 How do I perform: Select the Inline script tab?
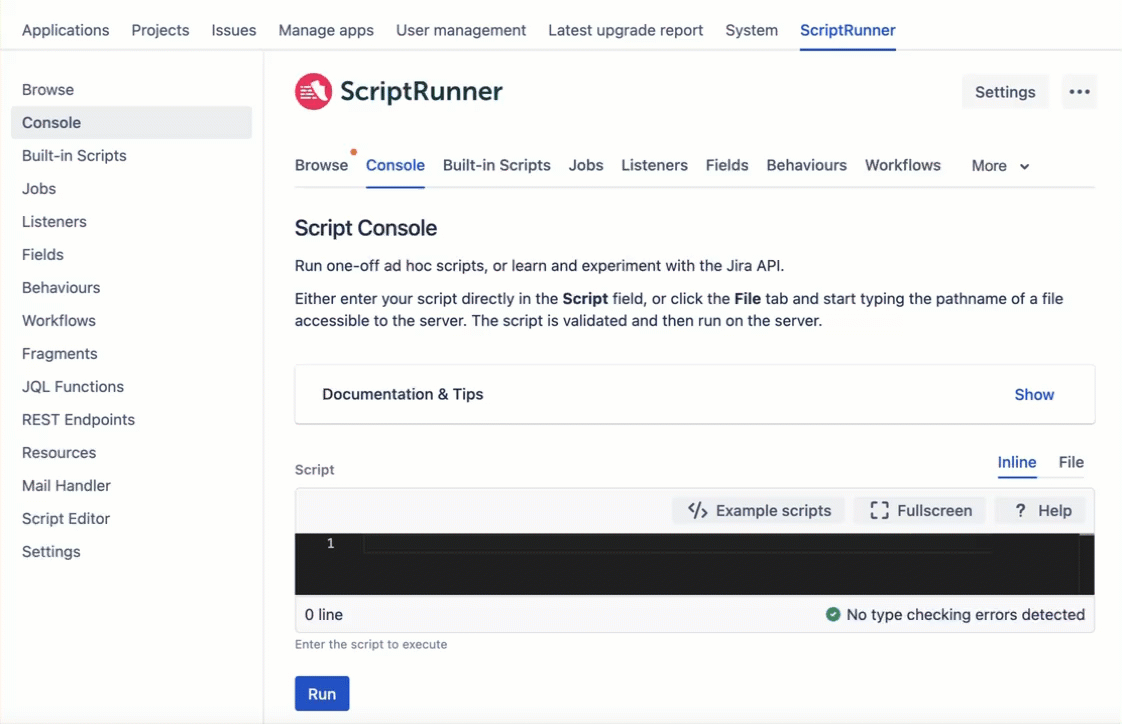(x=1017, y=462)
